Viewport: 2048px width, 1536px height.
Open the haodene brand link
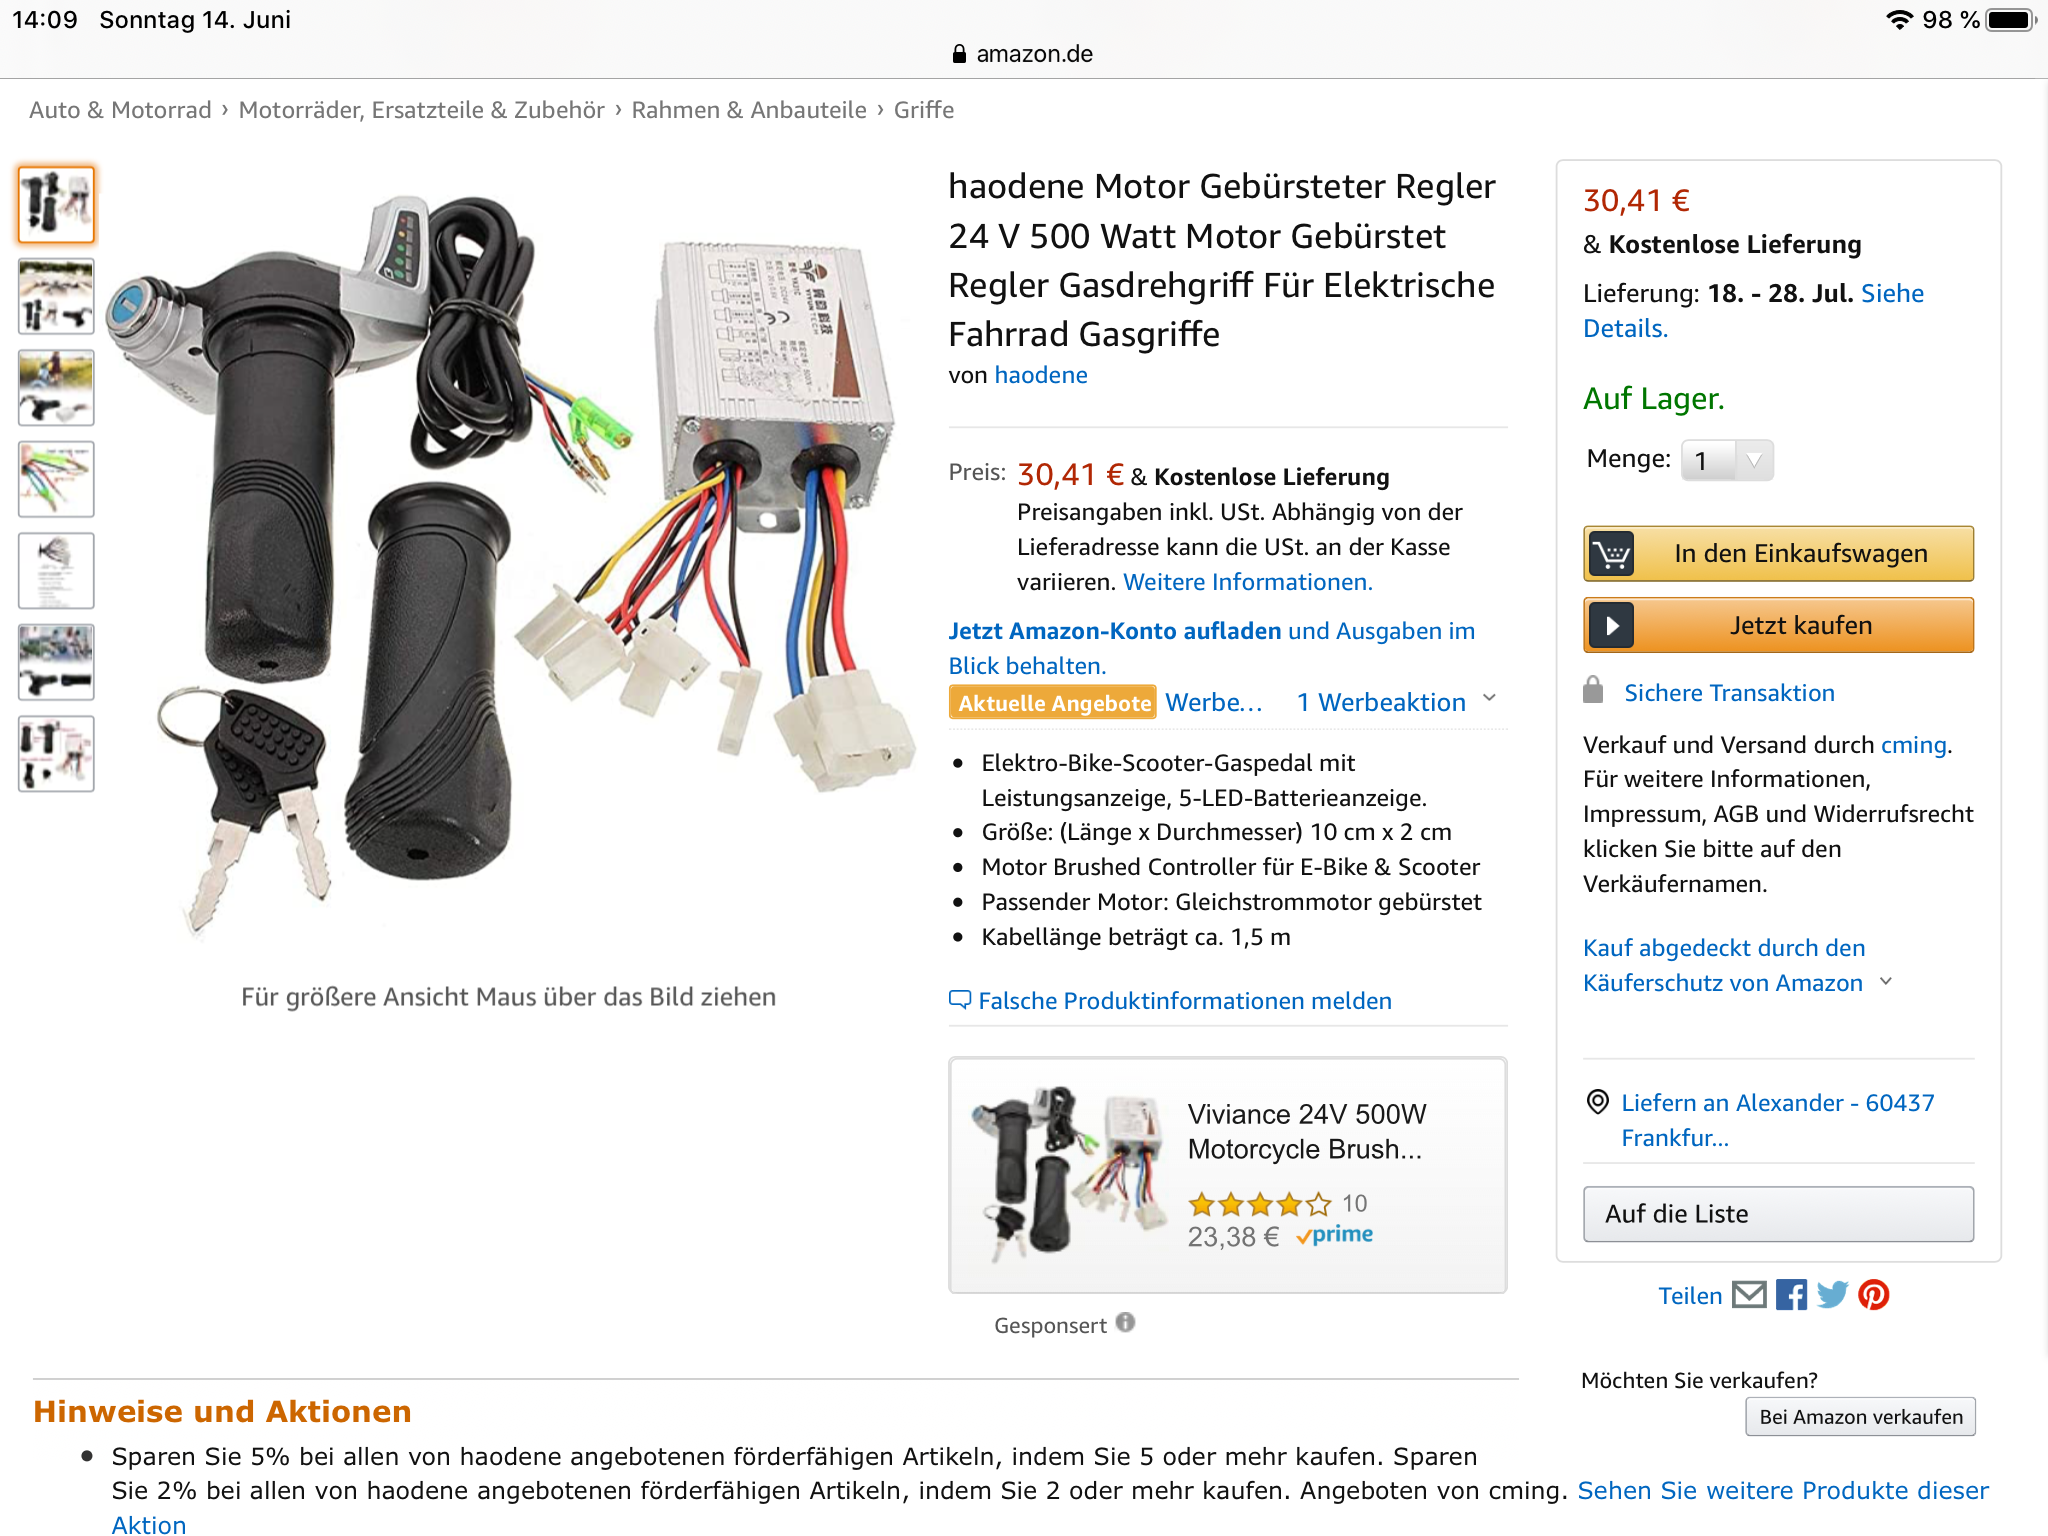[1041, 375]
